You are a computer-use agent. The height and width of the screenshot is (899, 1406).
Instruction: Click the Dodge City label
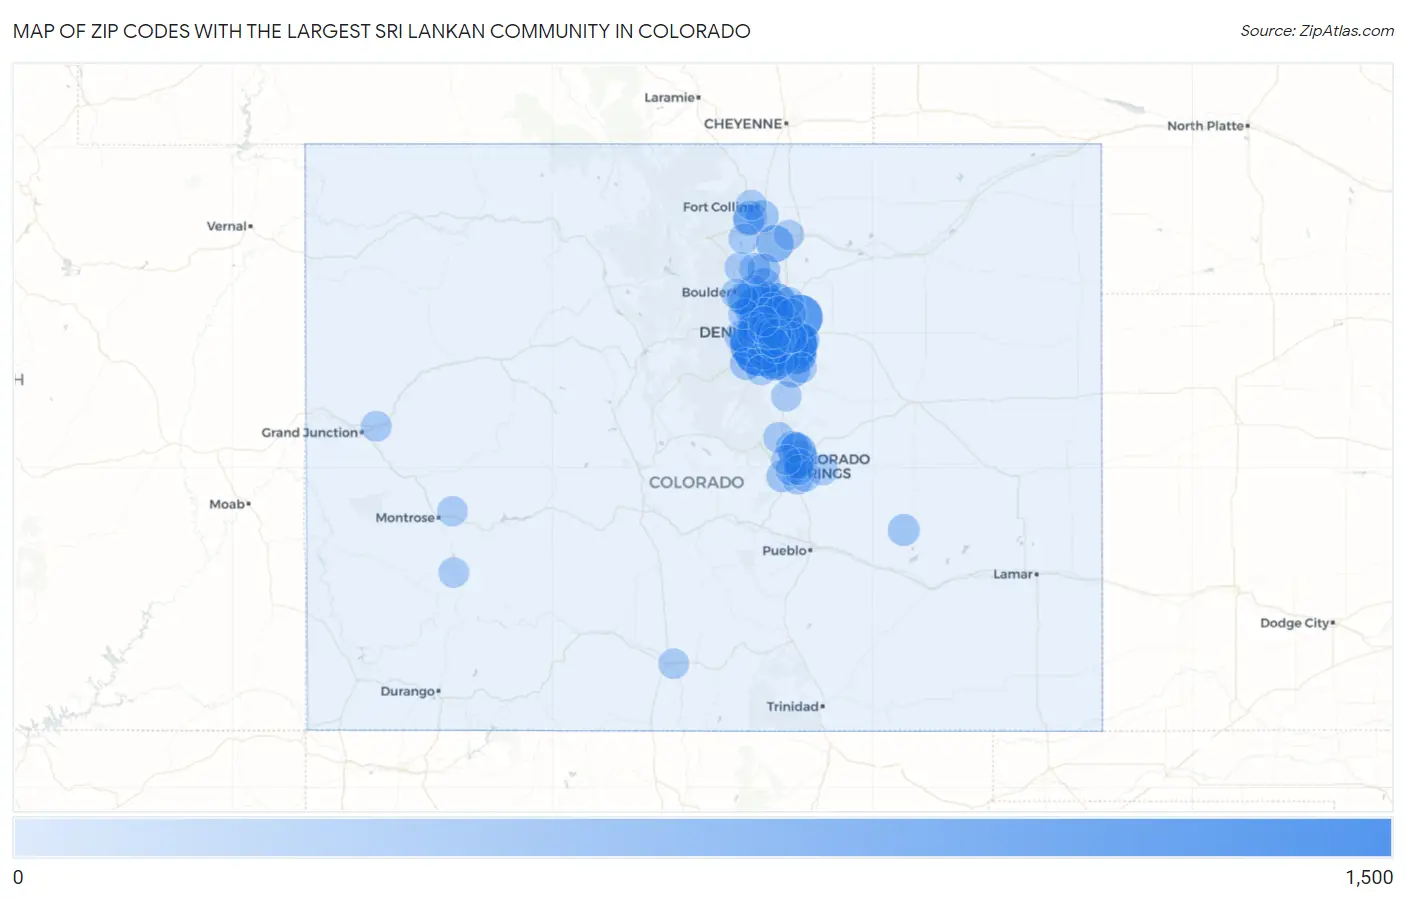(1297, 623)
